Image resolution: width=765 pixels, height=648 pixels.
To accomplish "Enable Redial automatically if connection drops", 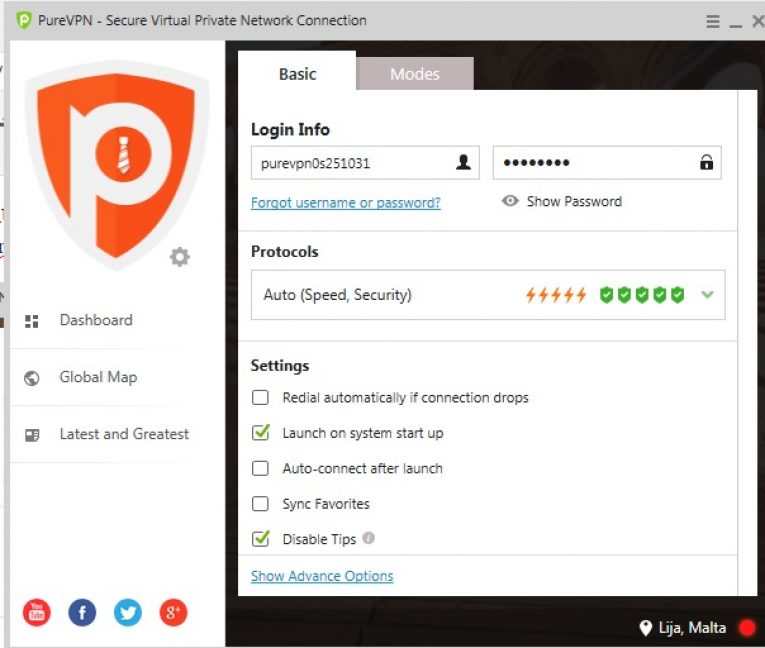I will [x=261, y=397].
